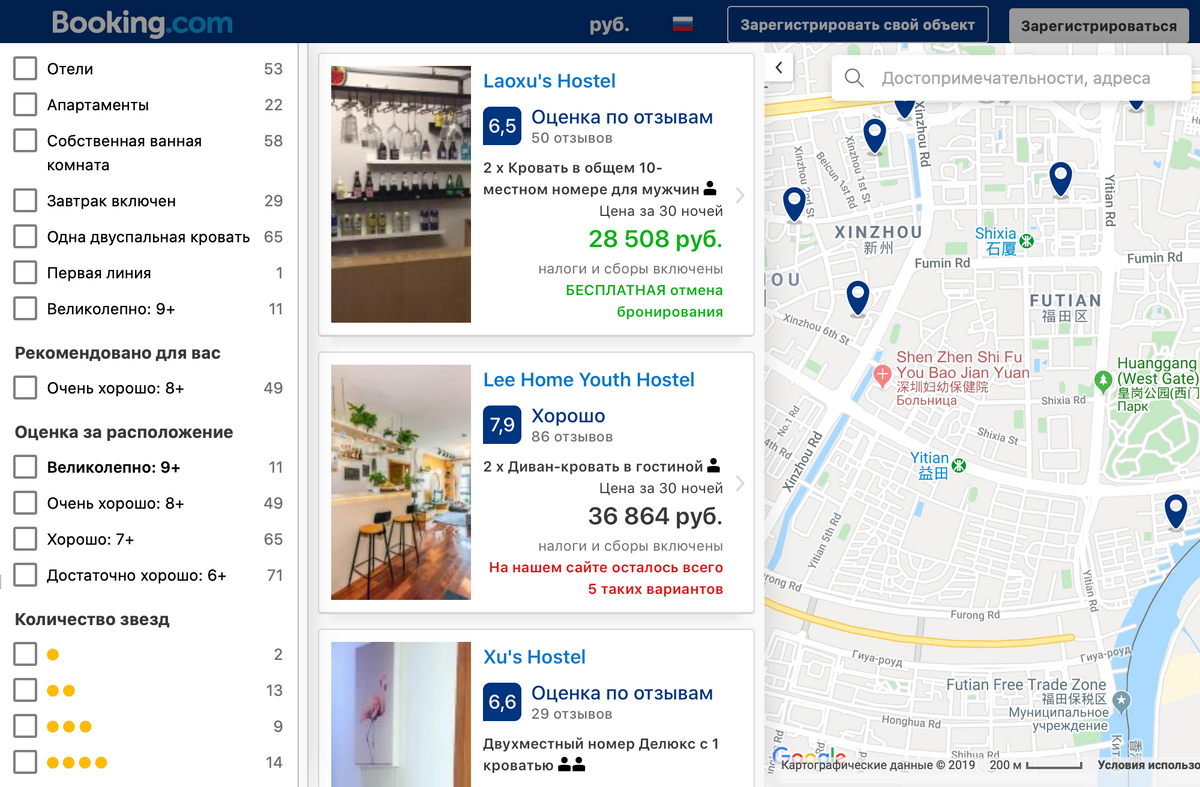1200x787 pixels.
Task: Click the map pin near Yitian Rd
Action: (1060, 178)
